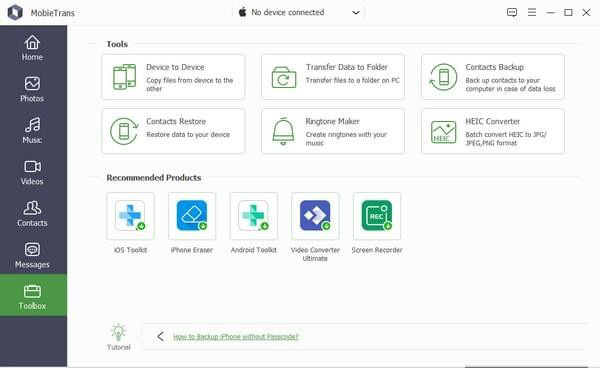Select the Android Toolkit product icon
This screenshot has height=368, width=600.
pos(253,216)
